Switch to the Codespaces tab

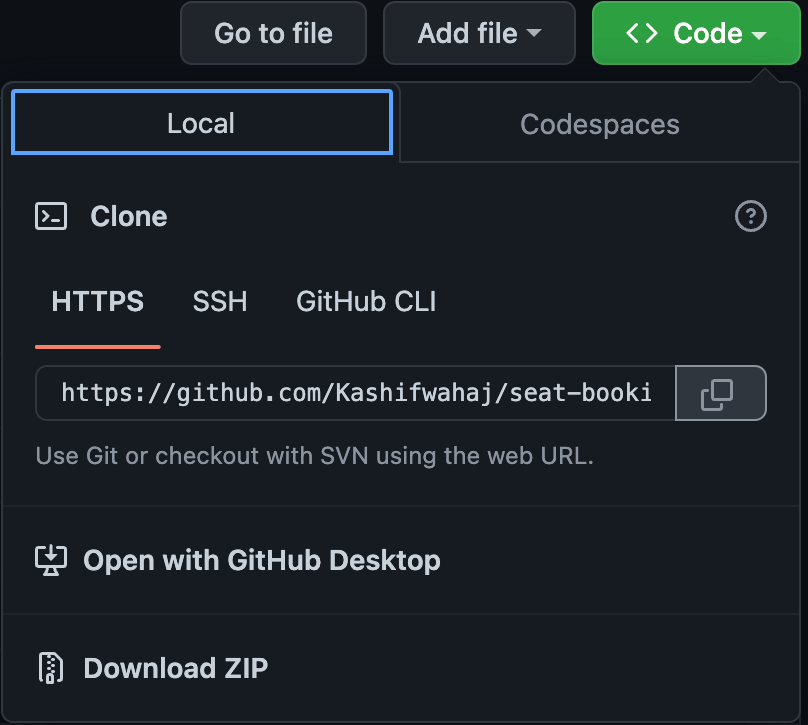[x=600, y=124]
